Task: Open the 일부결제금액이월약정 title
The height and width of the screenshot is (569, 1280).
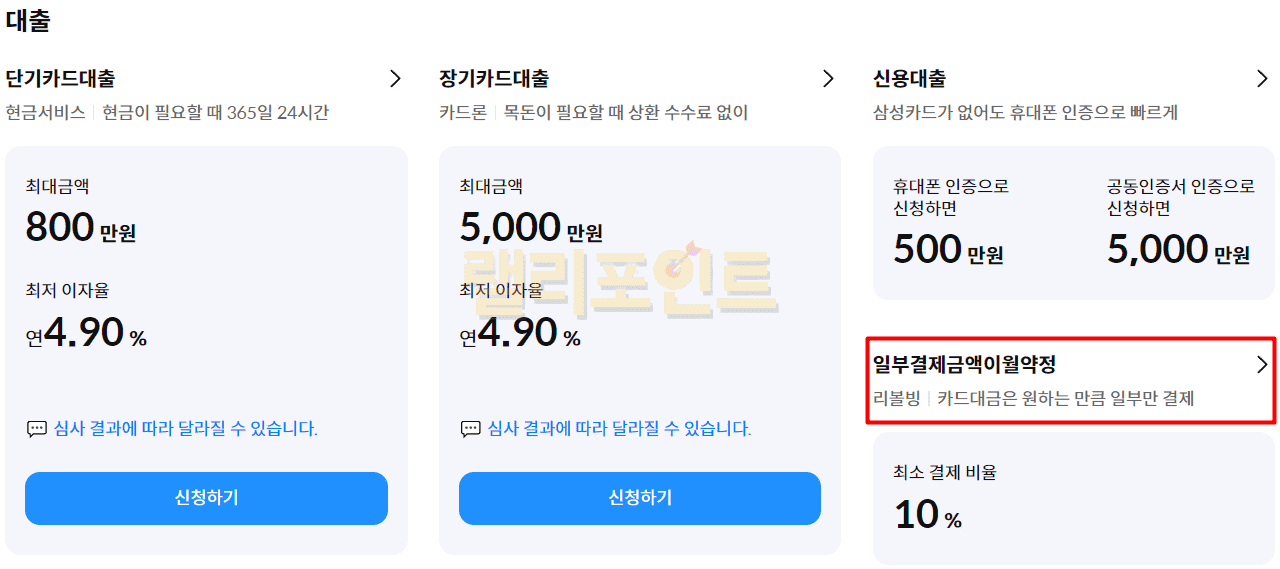Action: pyautogui.click(x=964, y=365)
